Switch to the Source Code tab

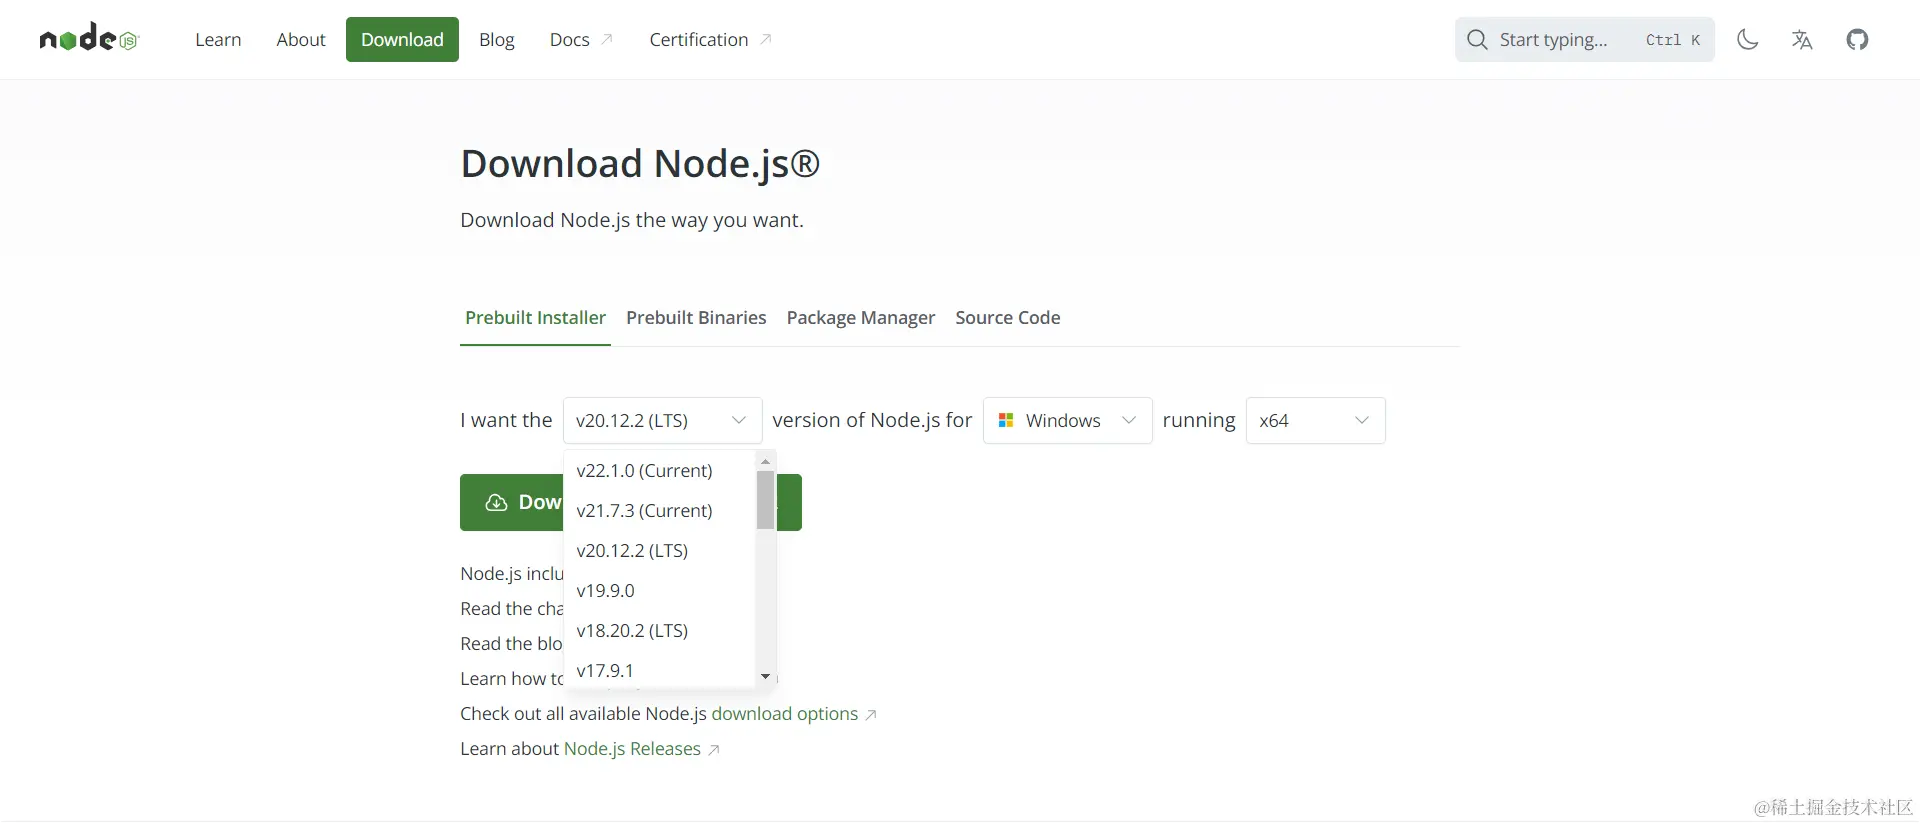(1007, 318)
